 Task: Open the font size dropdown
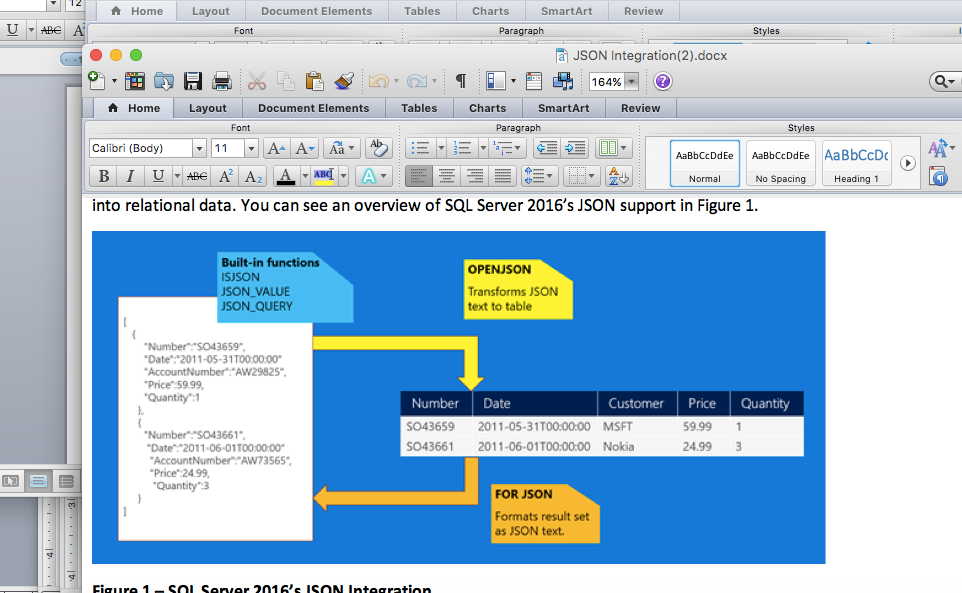[251, 147]
